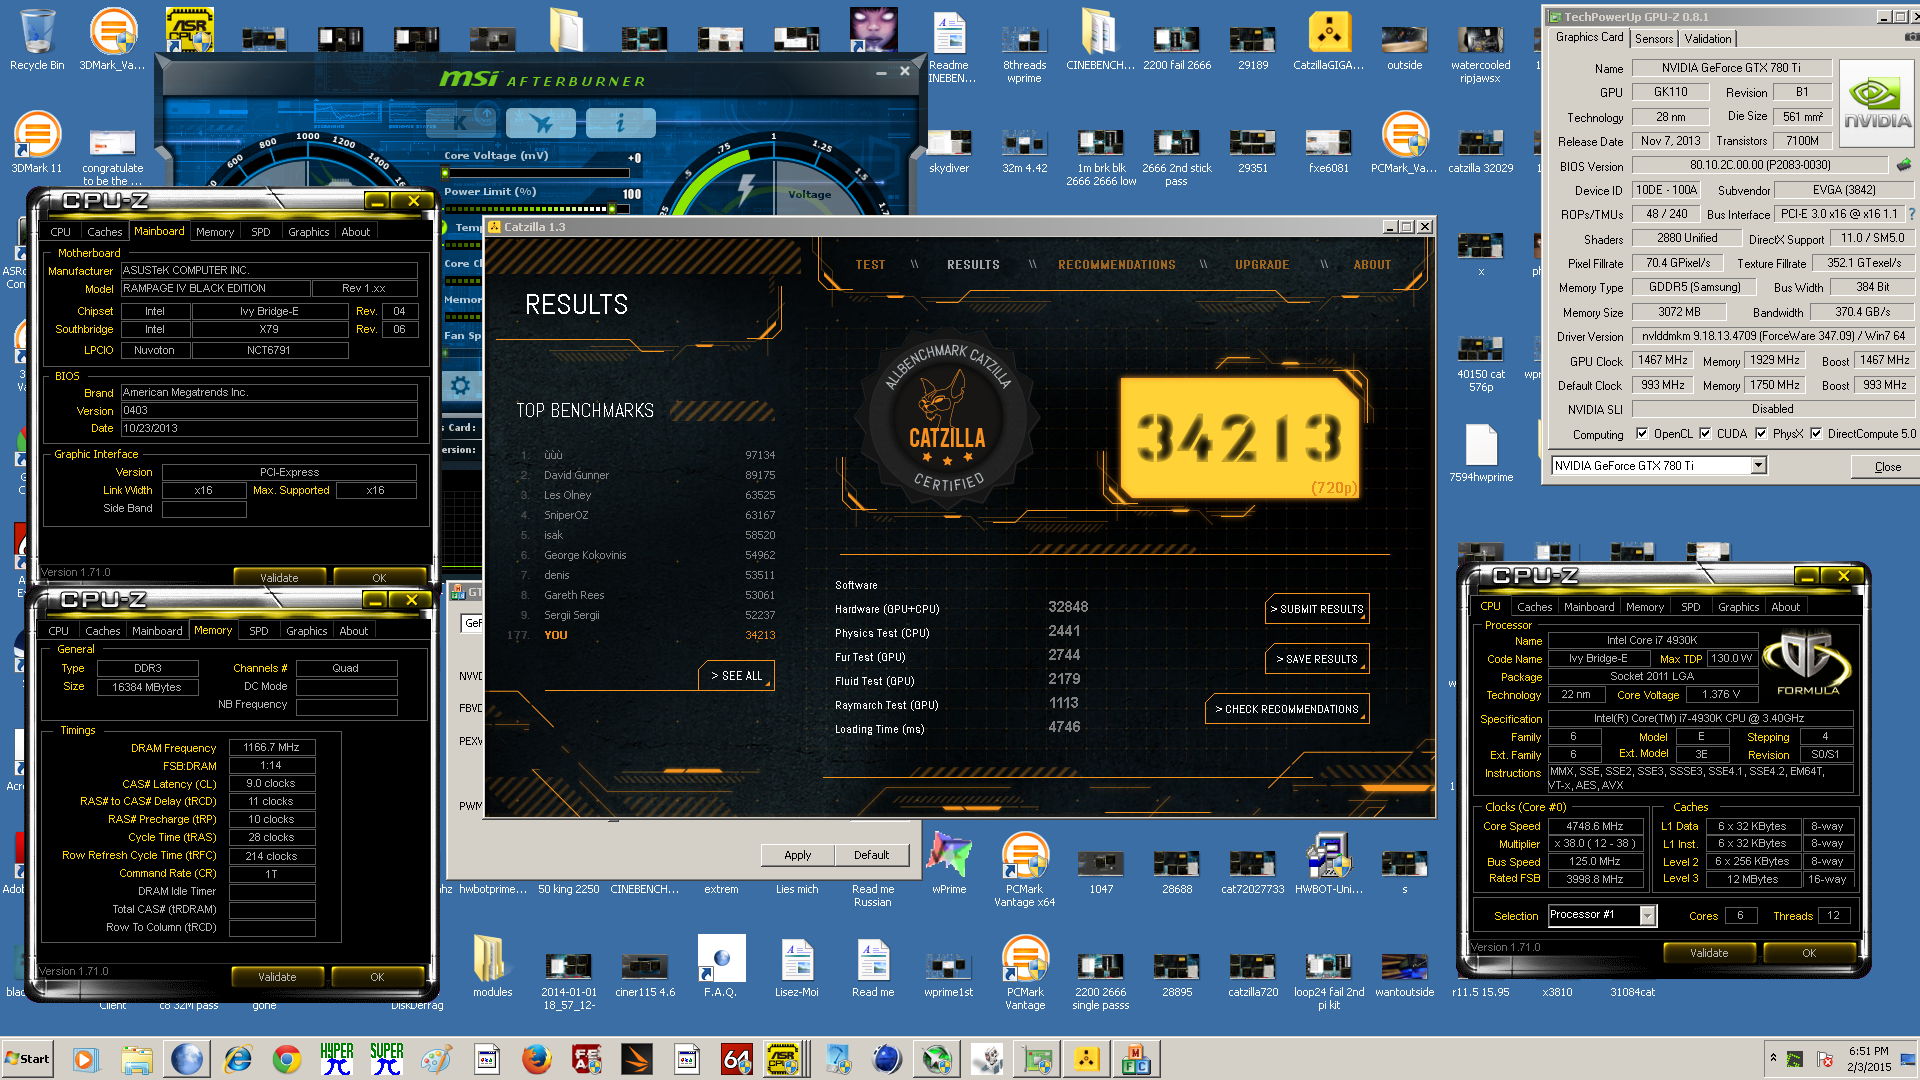The image size is (1920, 1080).
Task: Click the Hardware (GPU+CPU) score 32848
Action: (x=1067, y=607)
